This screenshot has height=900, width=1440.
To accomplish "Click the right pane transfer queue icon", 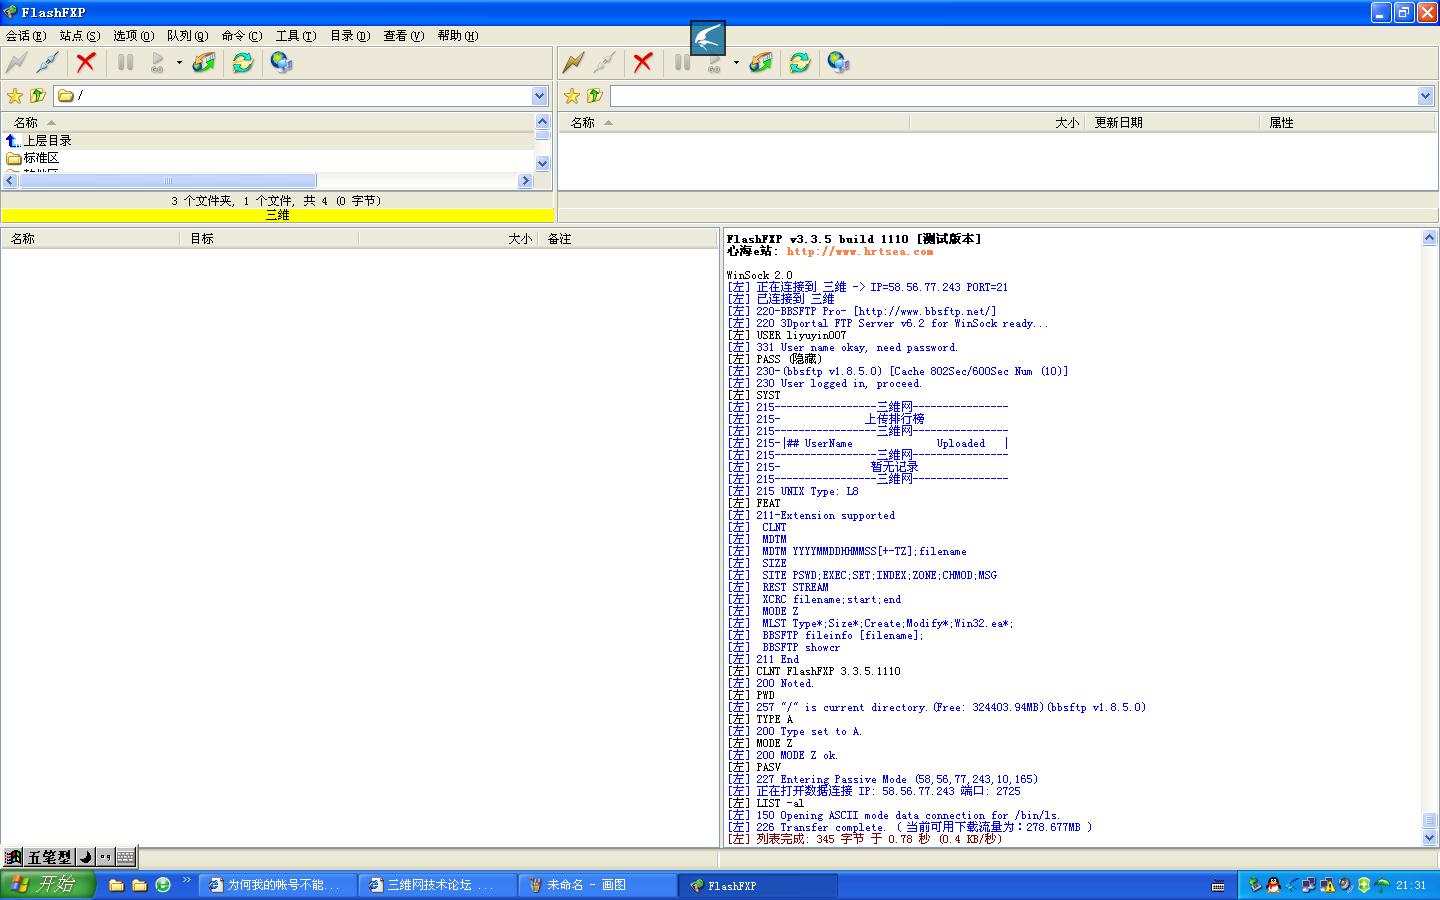I will coord(761,63).
